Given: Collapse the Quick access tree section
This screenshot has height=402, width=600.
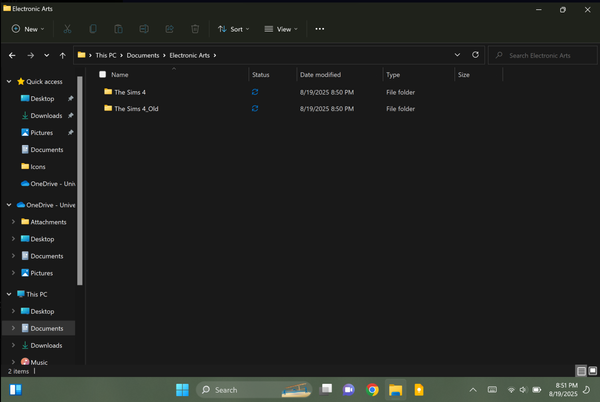Looking at the screenshot, I should (x=11, y=81).
